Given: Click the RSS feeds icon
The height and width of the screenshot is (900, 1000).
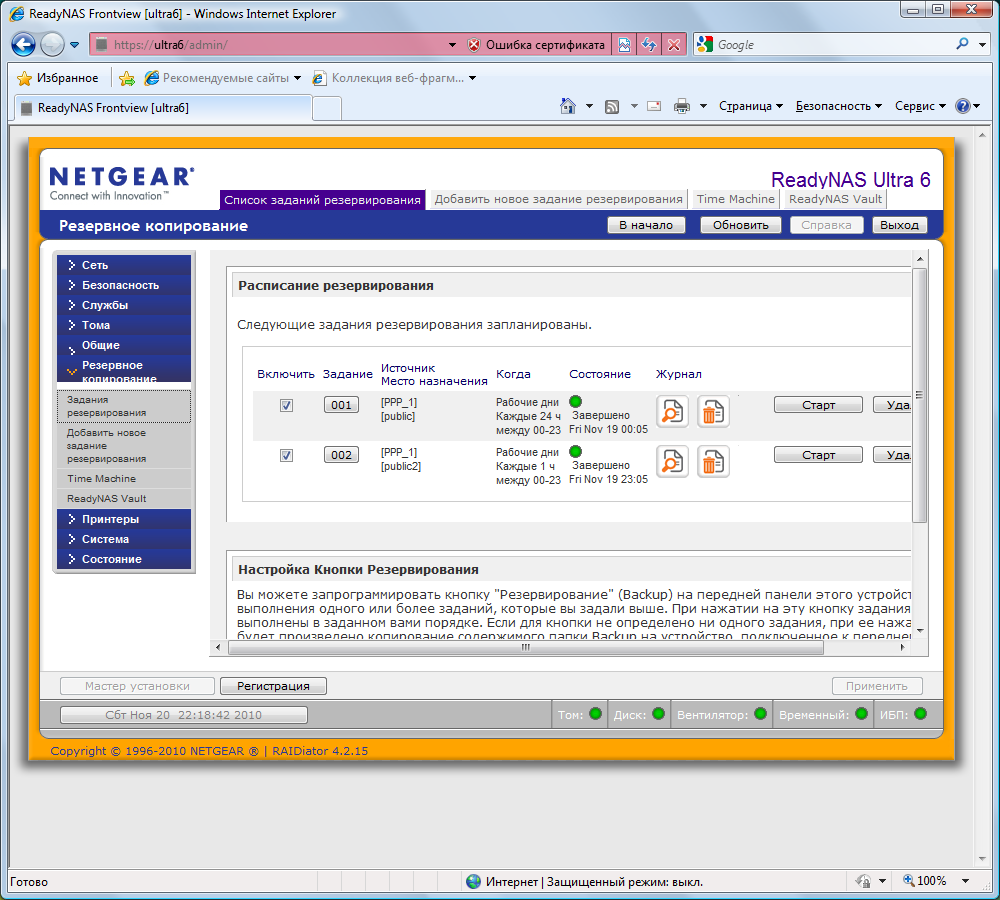Looking at the screenshot, I should tap(612, 107).
